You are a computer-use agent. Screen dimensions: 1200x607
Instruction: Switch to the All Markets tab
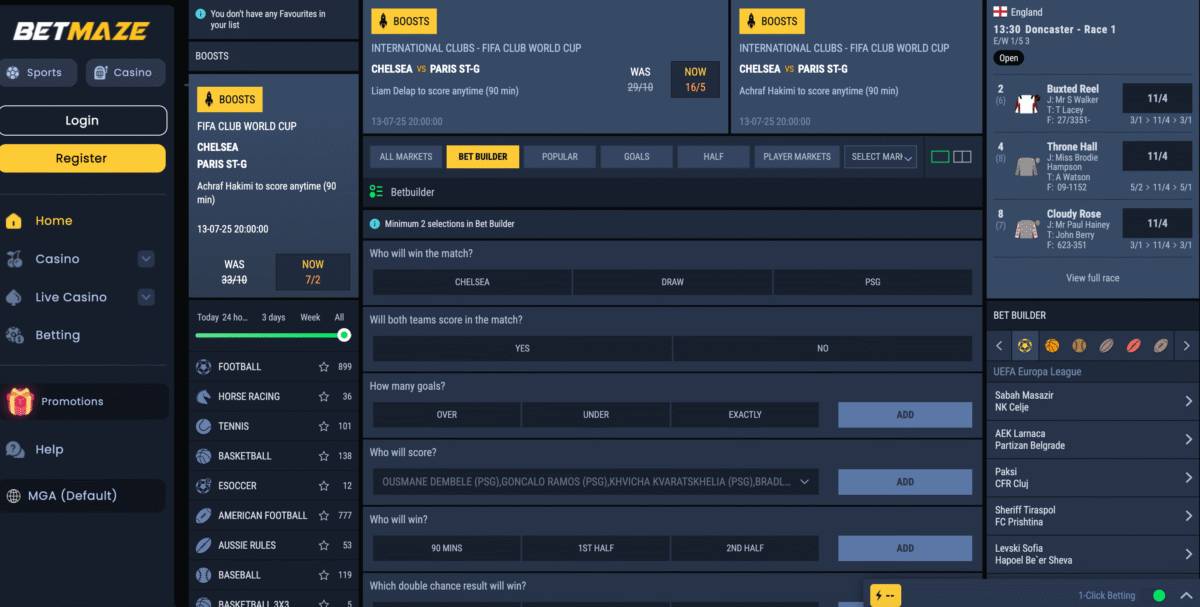point(406,157)
